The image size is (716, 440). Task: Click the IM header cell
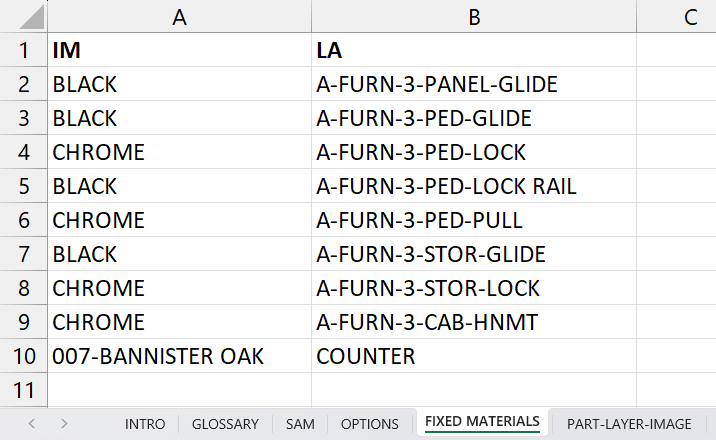[179, 50]
